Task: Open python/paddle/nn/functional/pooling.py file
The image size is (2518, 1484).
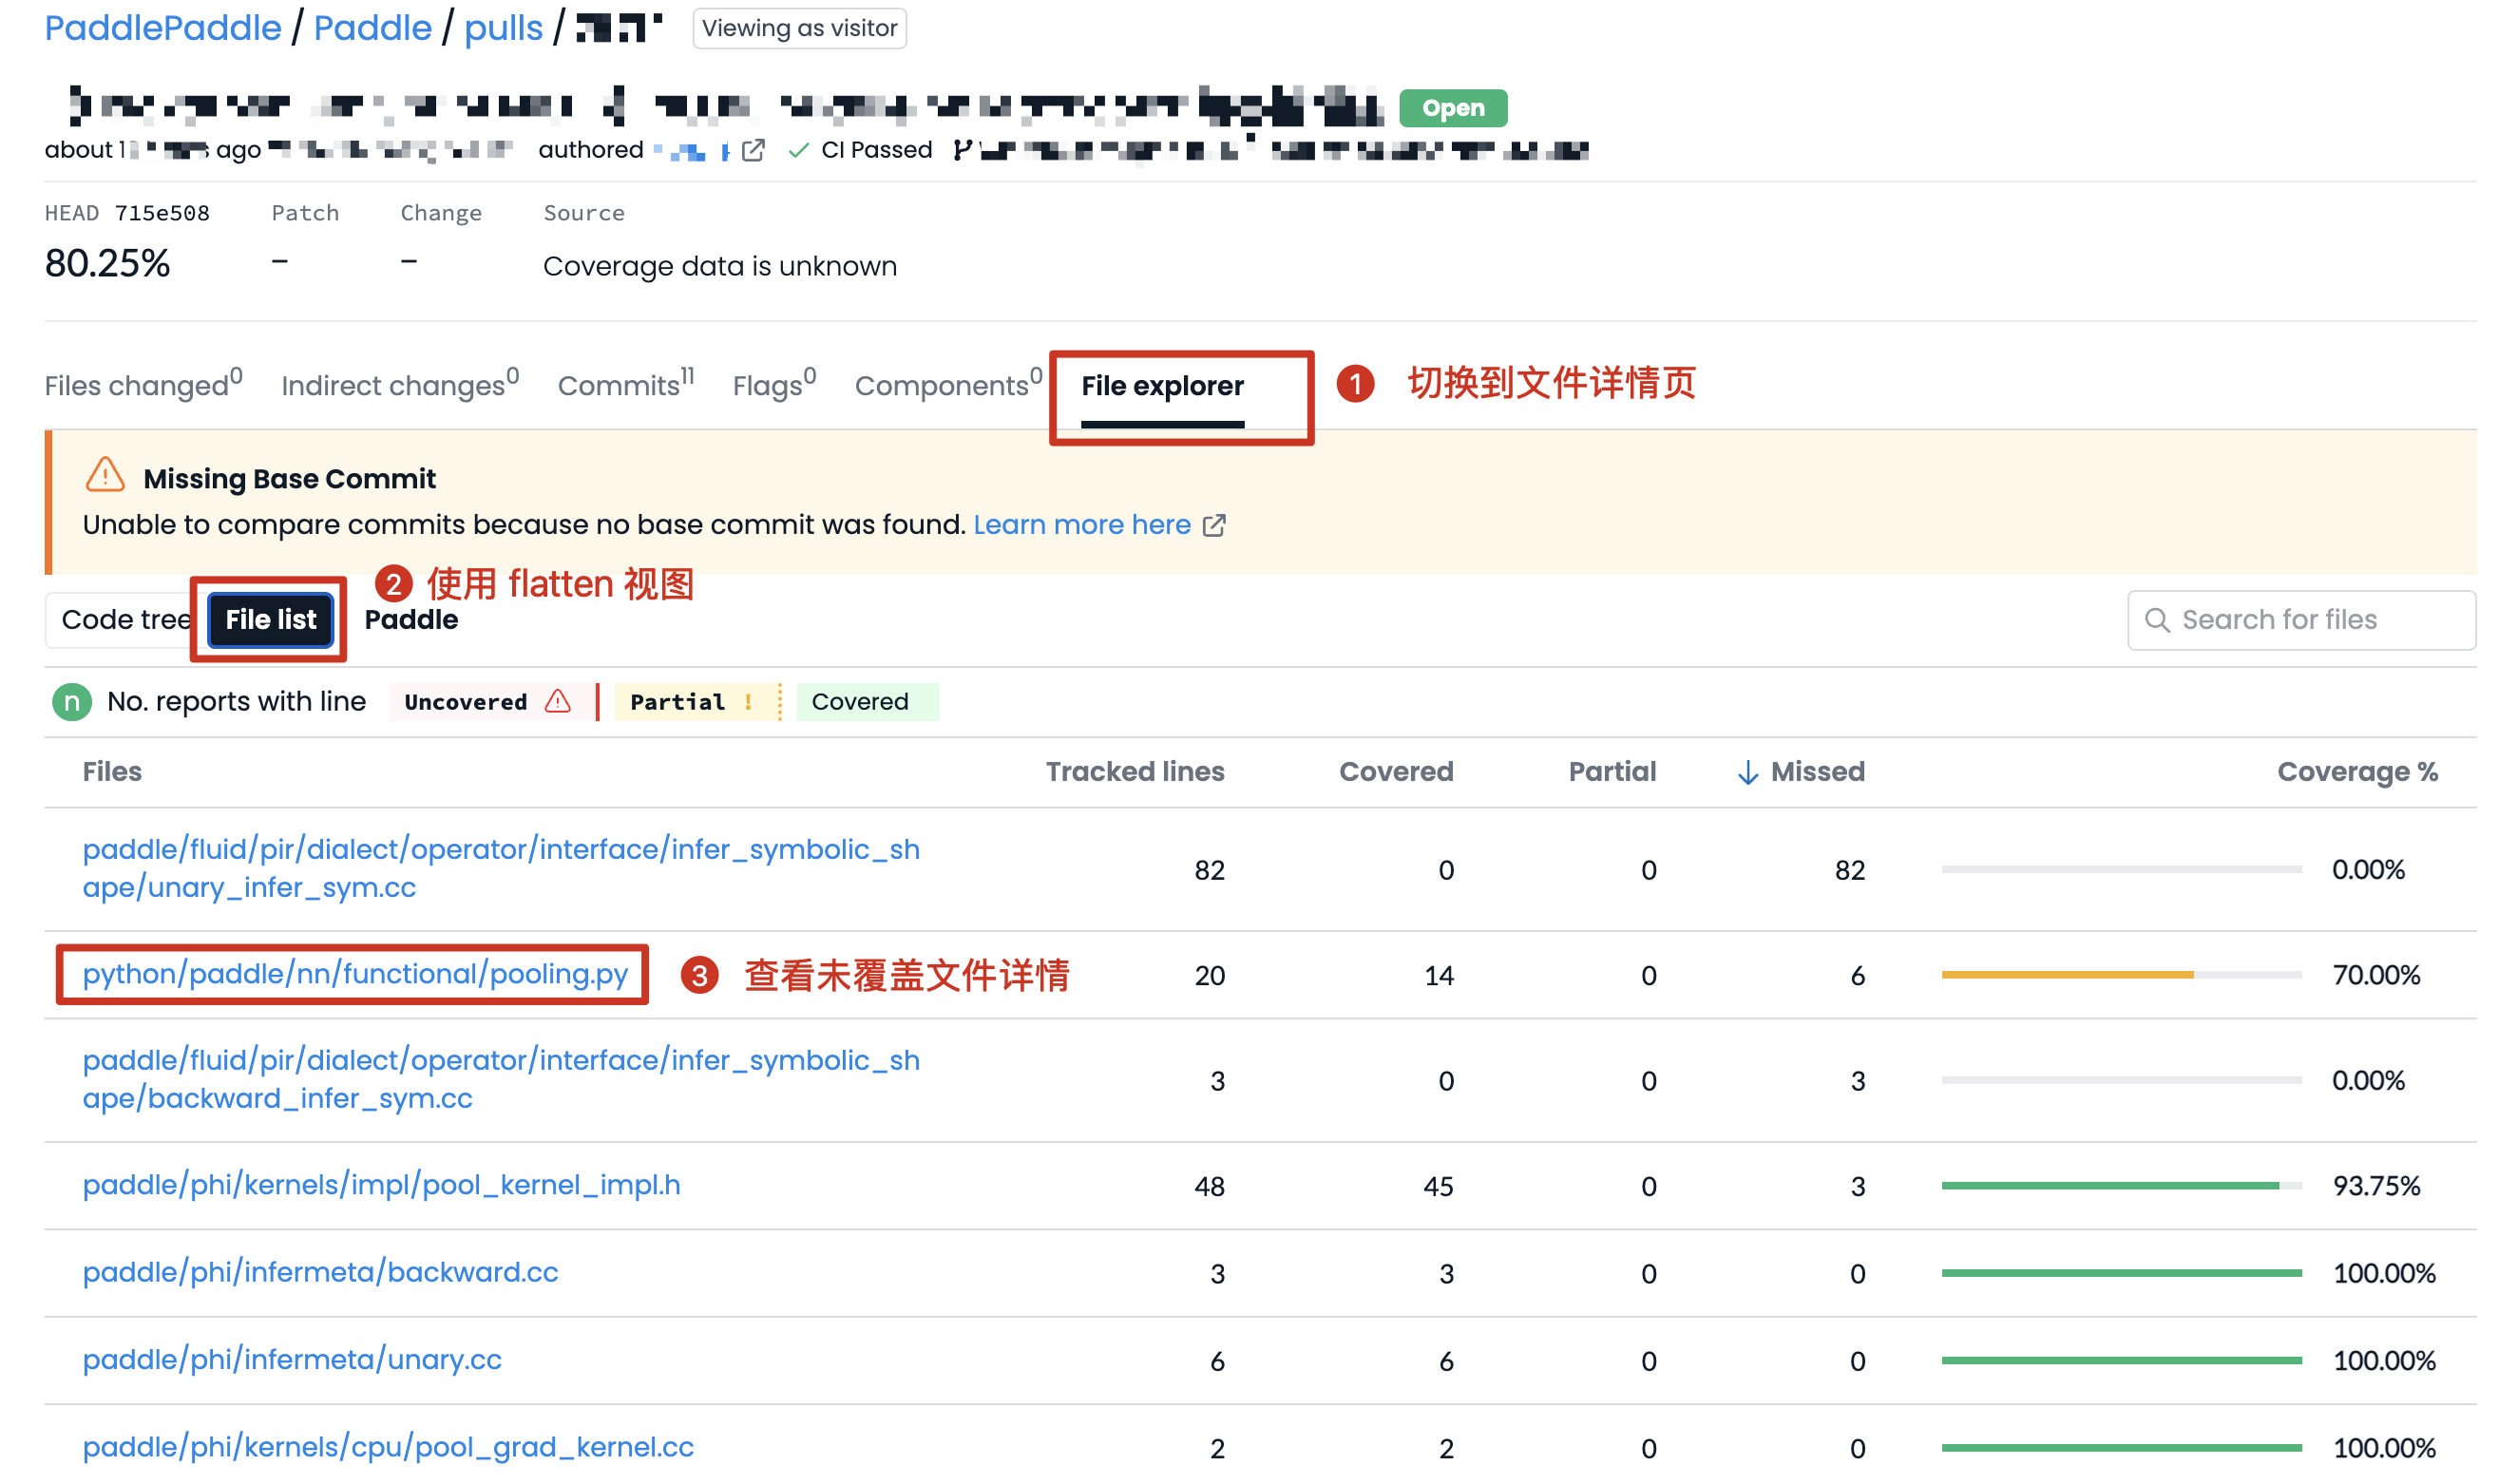Action: [x=355, y=974]
